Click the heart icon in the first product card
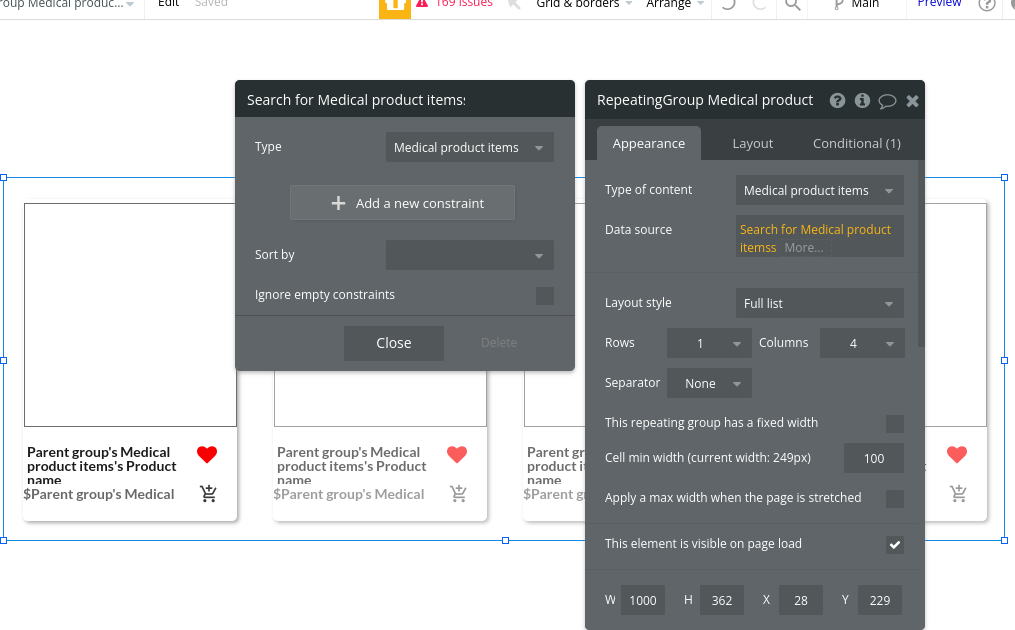 [207, 455]
